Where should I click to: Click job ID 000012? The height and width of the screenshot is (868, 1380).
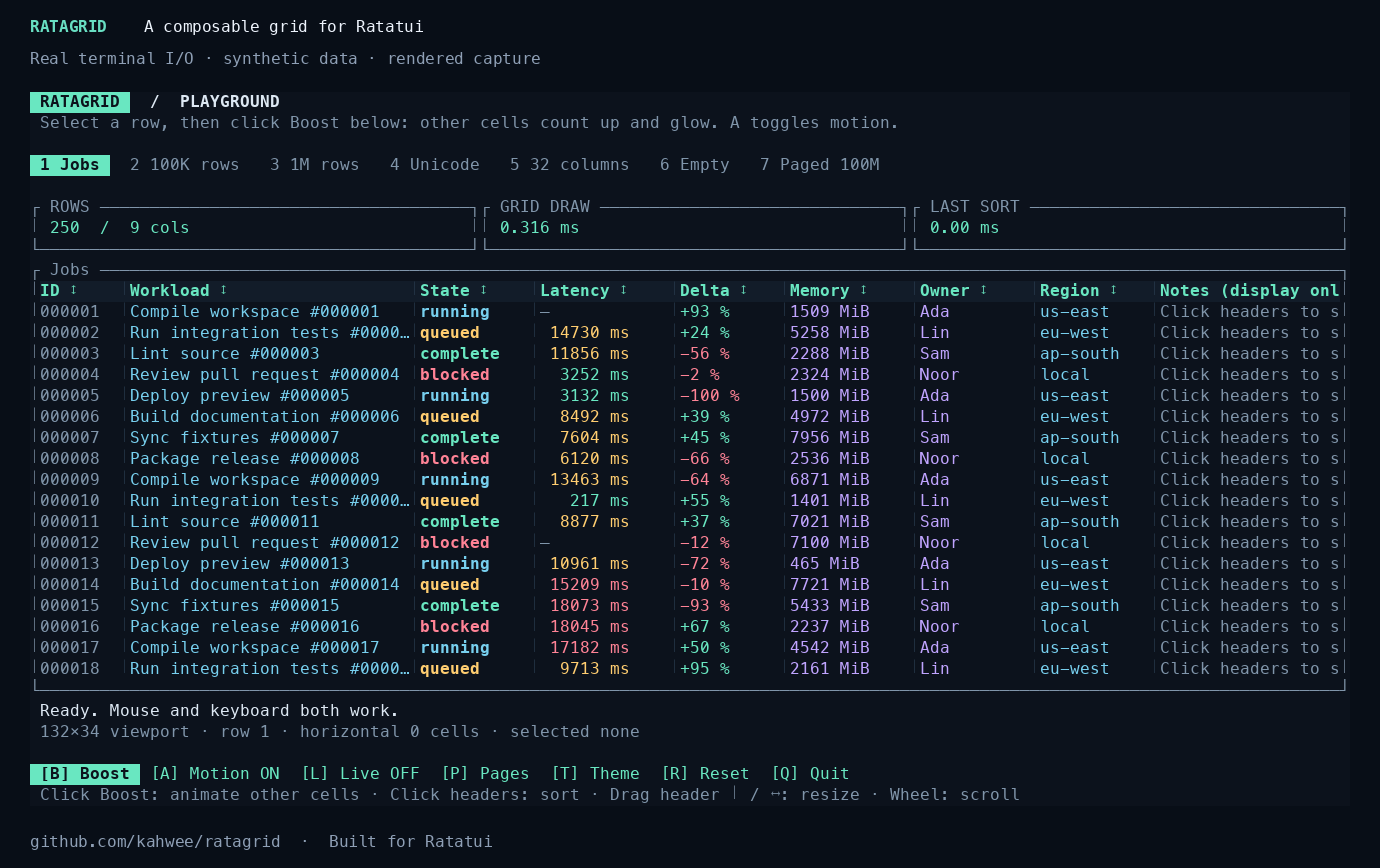pos(70,542)
